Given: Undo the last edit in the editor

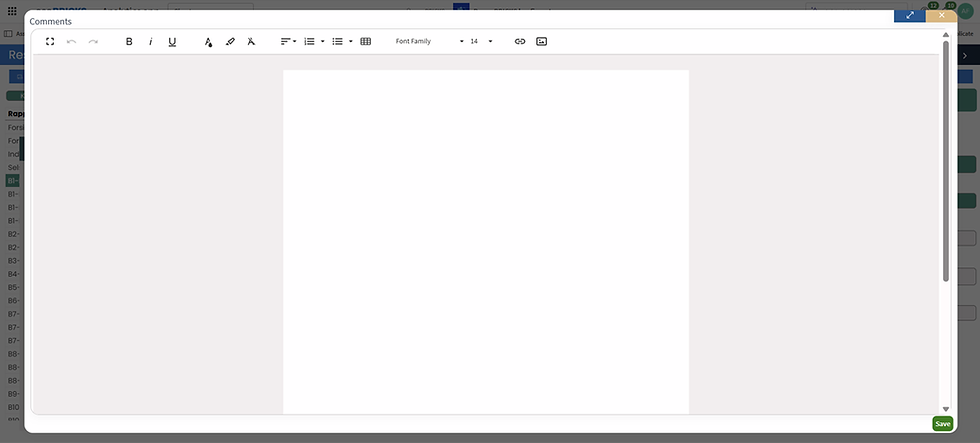Looking at the screenshot, I should tap(71, 41).
